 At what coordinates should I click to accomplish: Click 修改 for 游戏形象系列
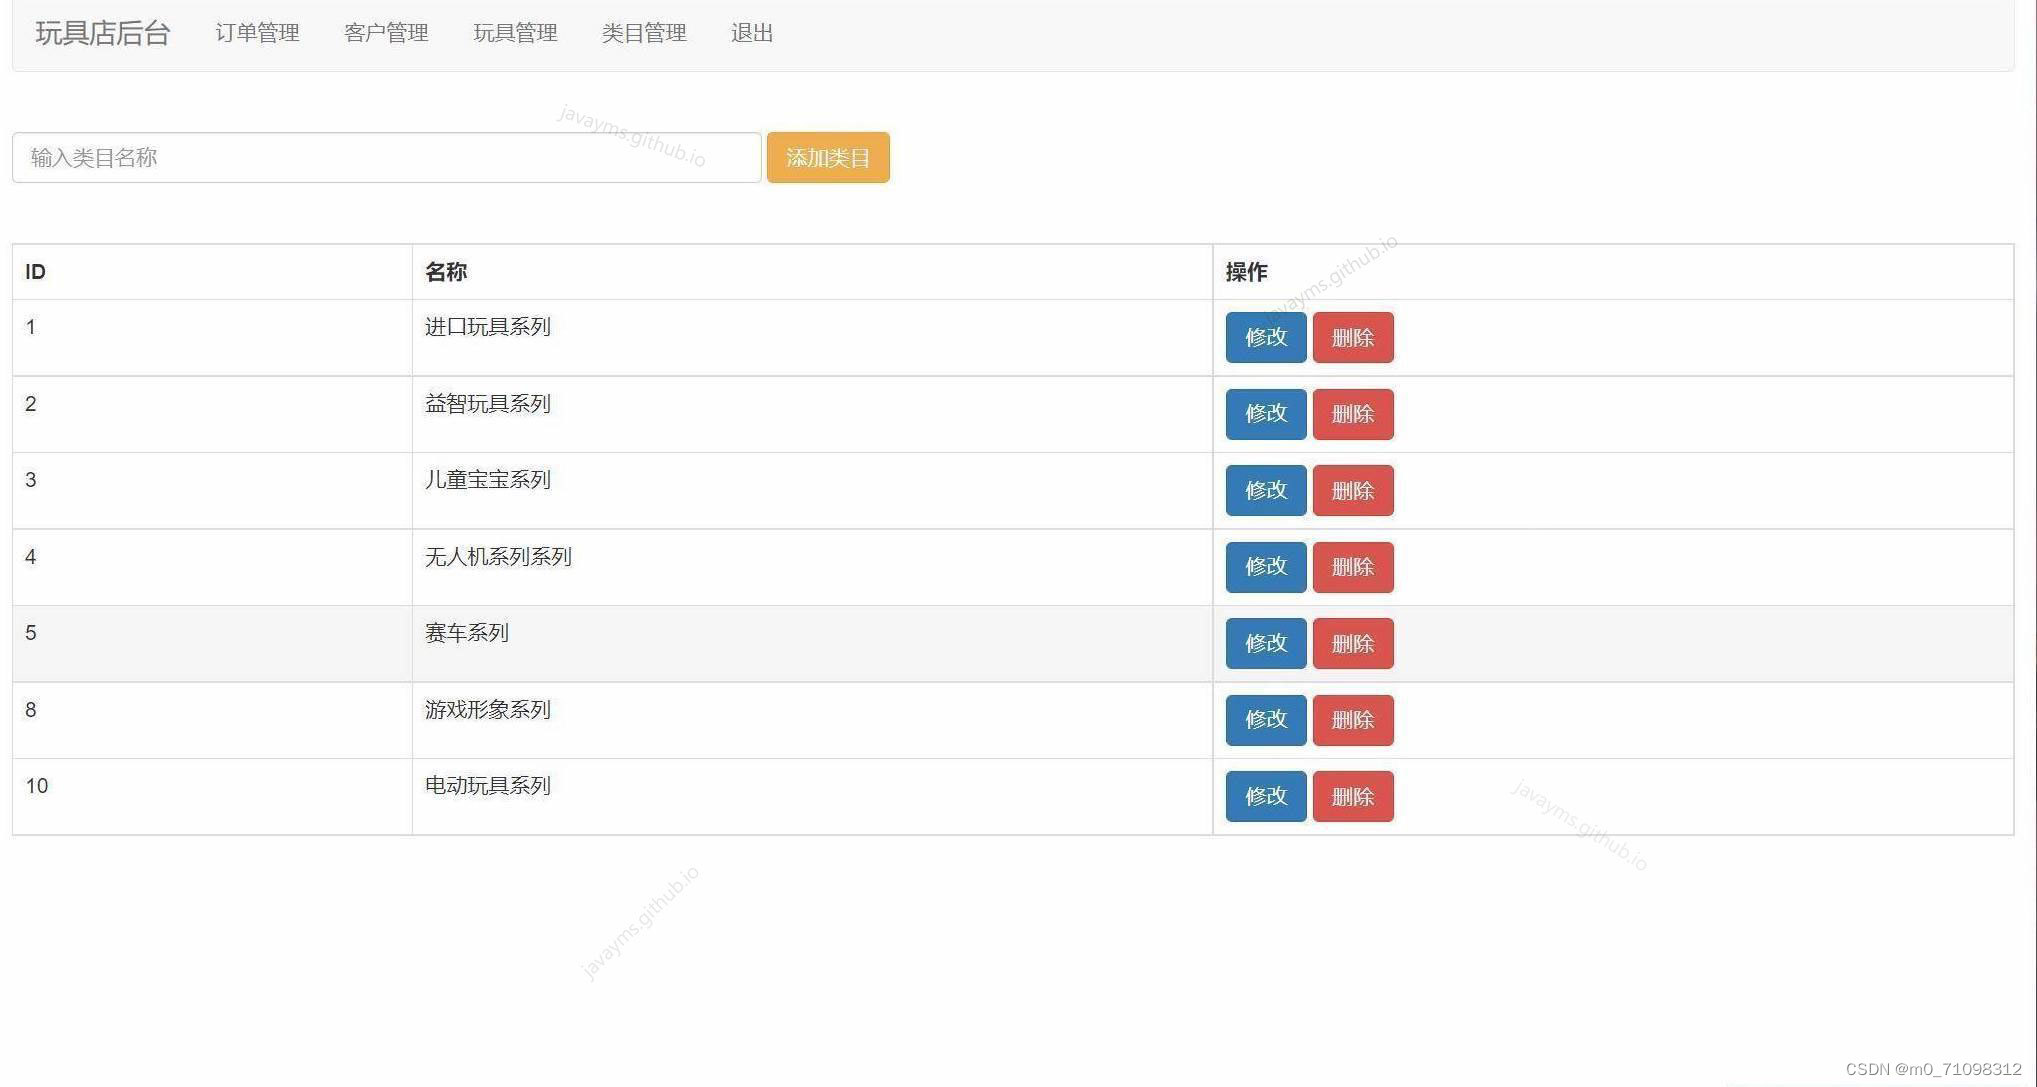tap(1265, 720)
